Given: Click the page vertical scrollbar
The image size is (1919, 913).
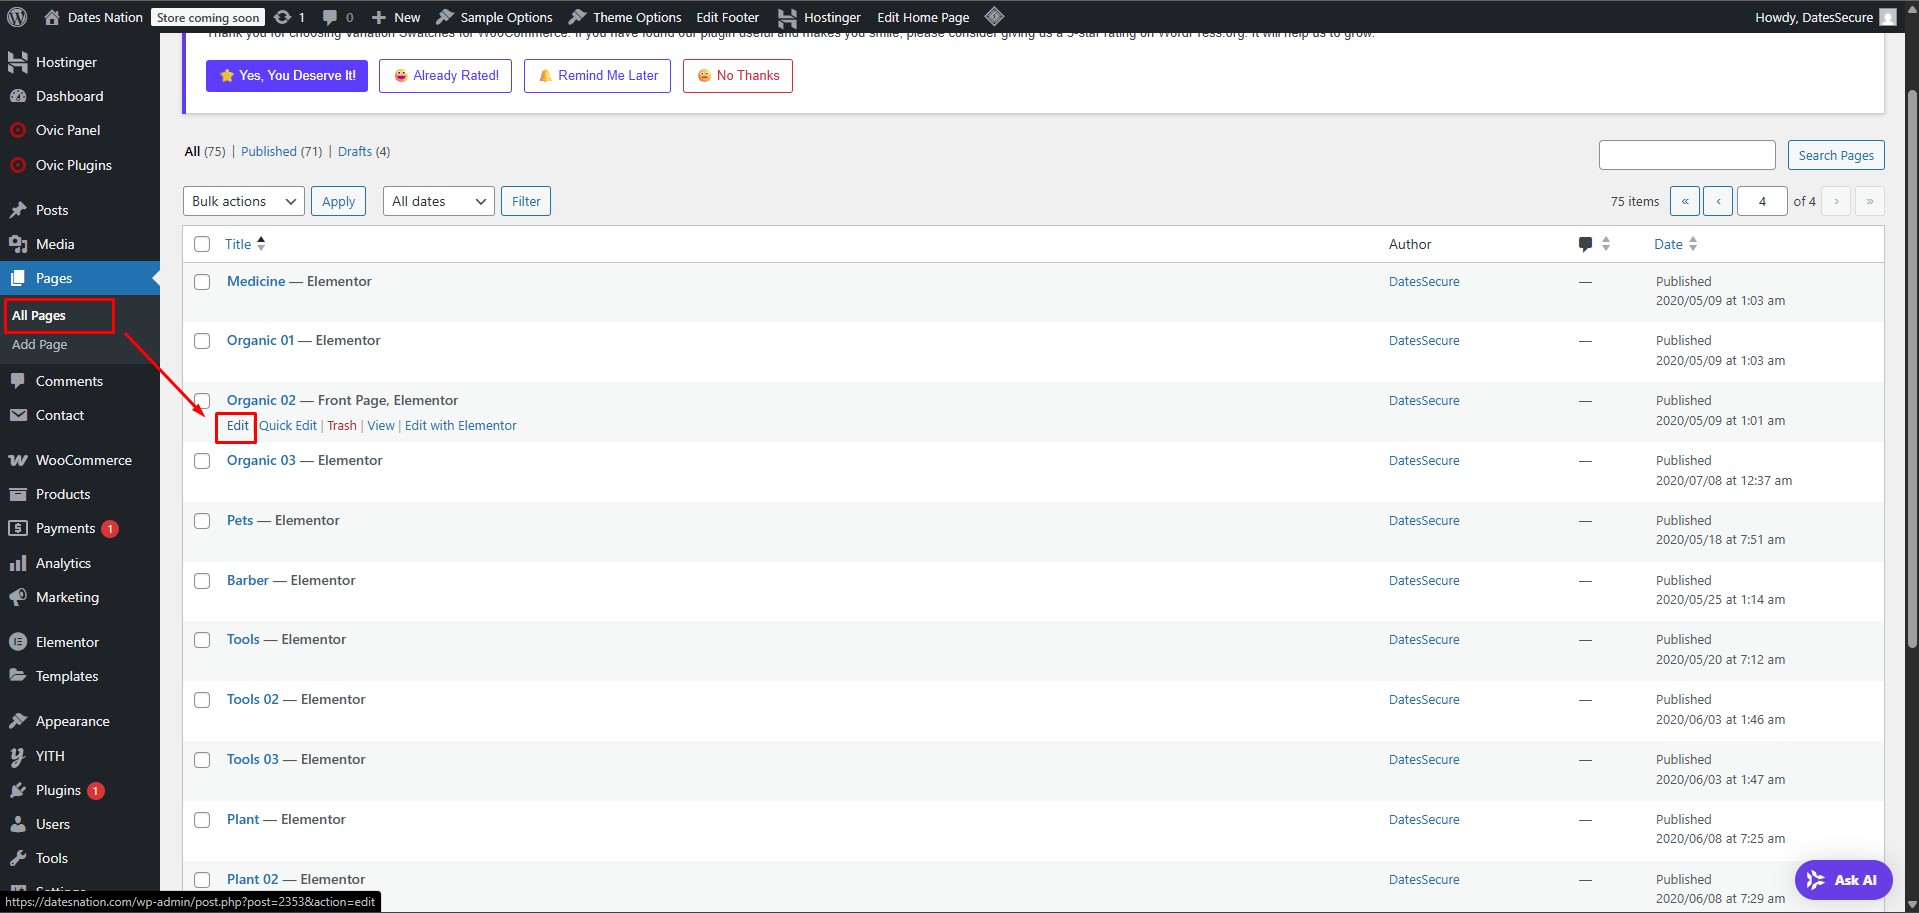Looking at the screenshot, I should coord(1912,370).
